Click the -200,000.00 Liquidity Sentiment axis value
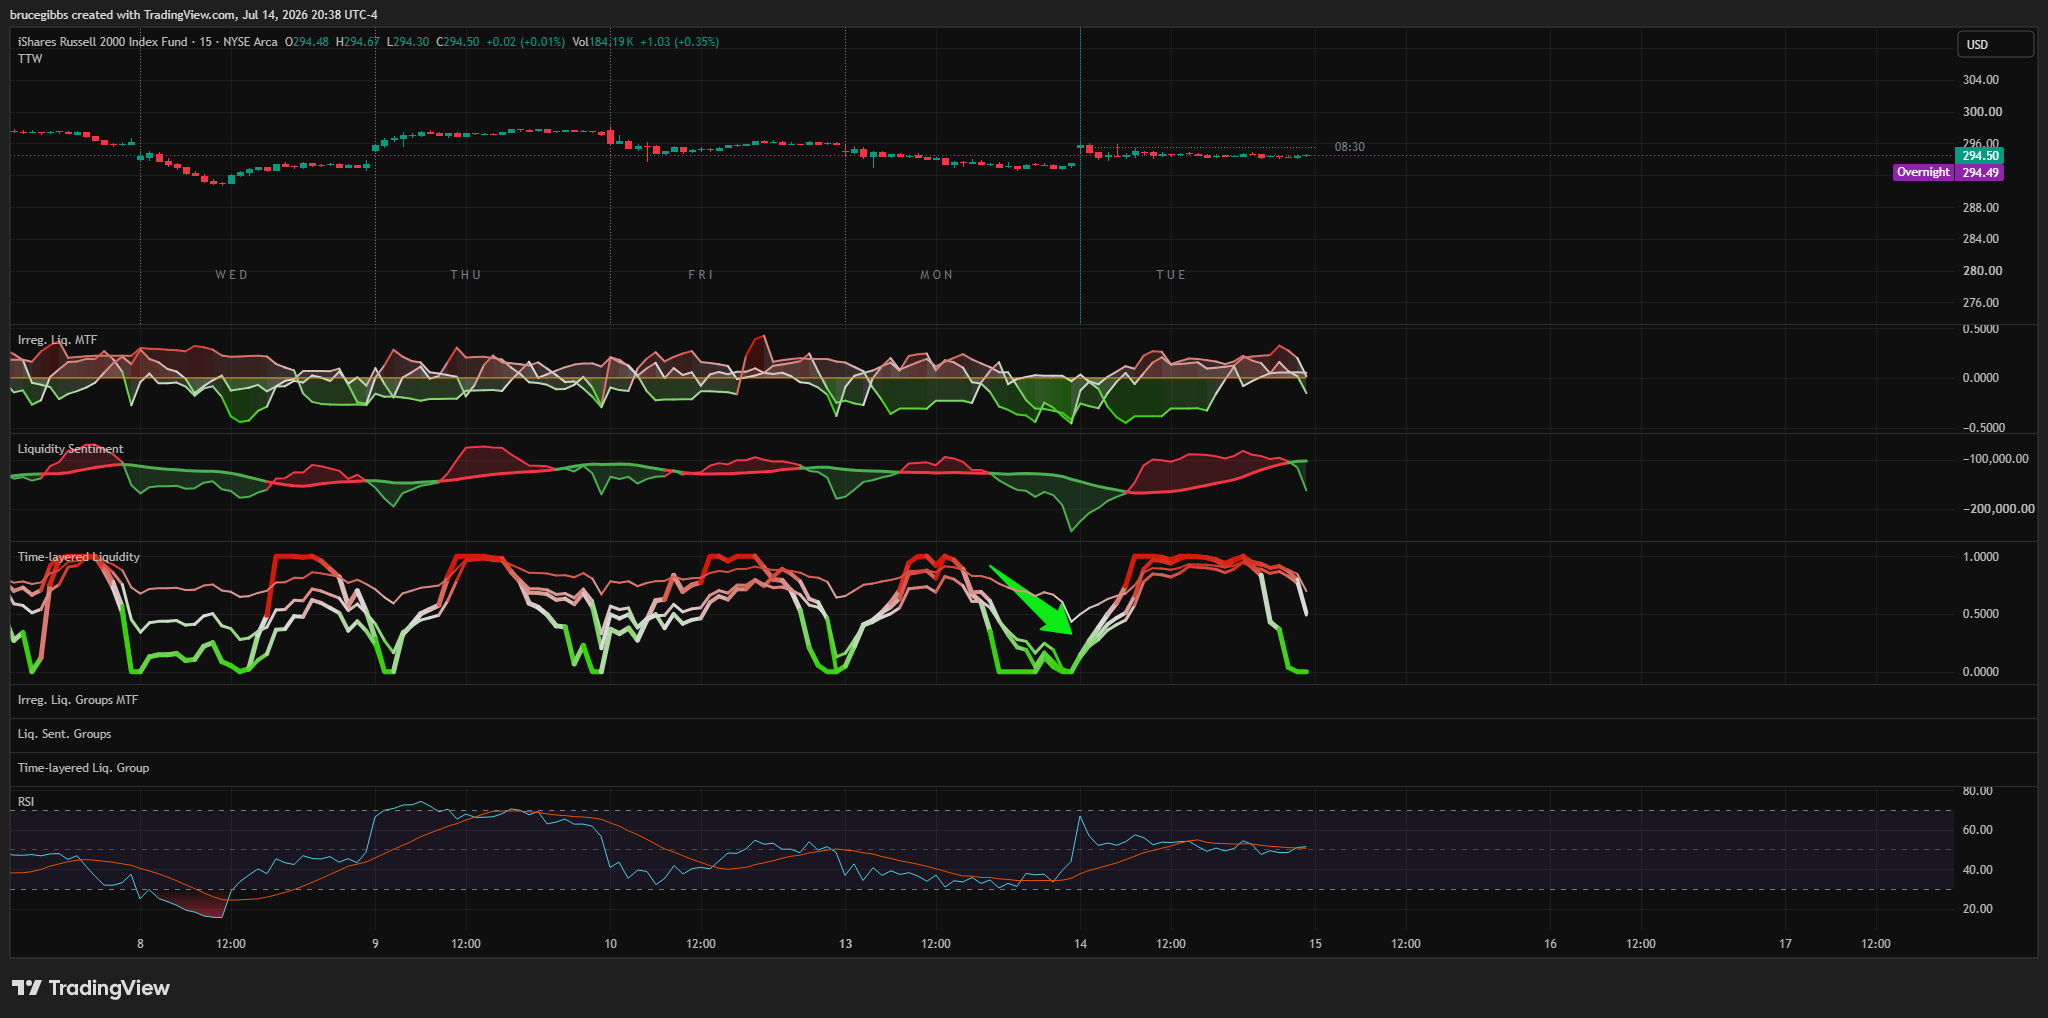This screenshot has height=1018, width=2048. tap(1998, 509)
